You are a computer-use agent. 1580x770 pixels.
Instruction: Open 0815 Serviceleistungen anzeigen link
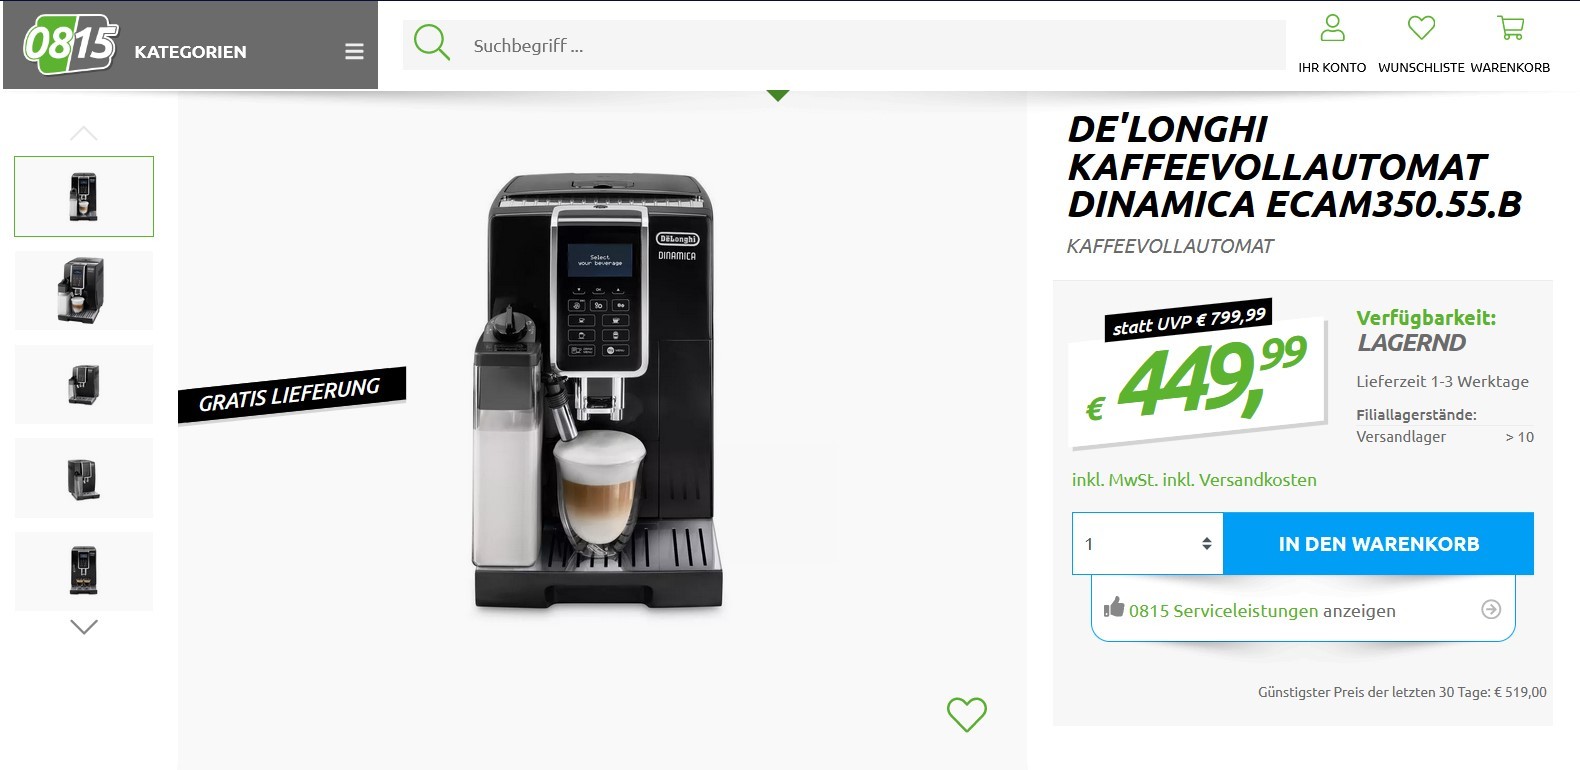click(1262, 611)
